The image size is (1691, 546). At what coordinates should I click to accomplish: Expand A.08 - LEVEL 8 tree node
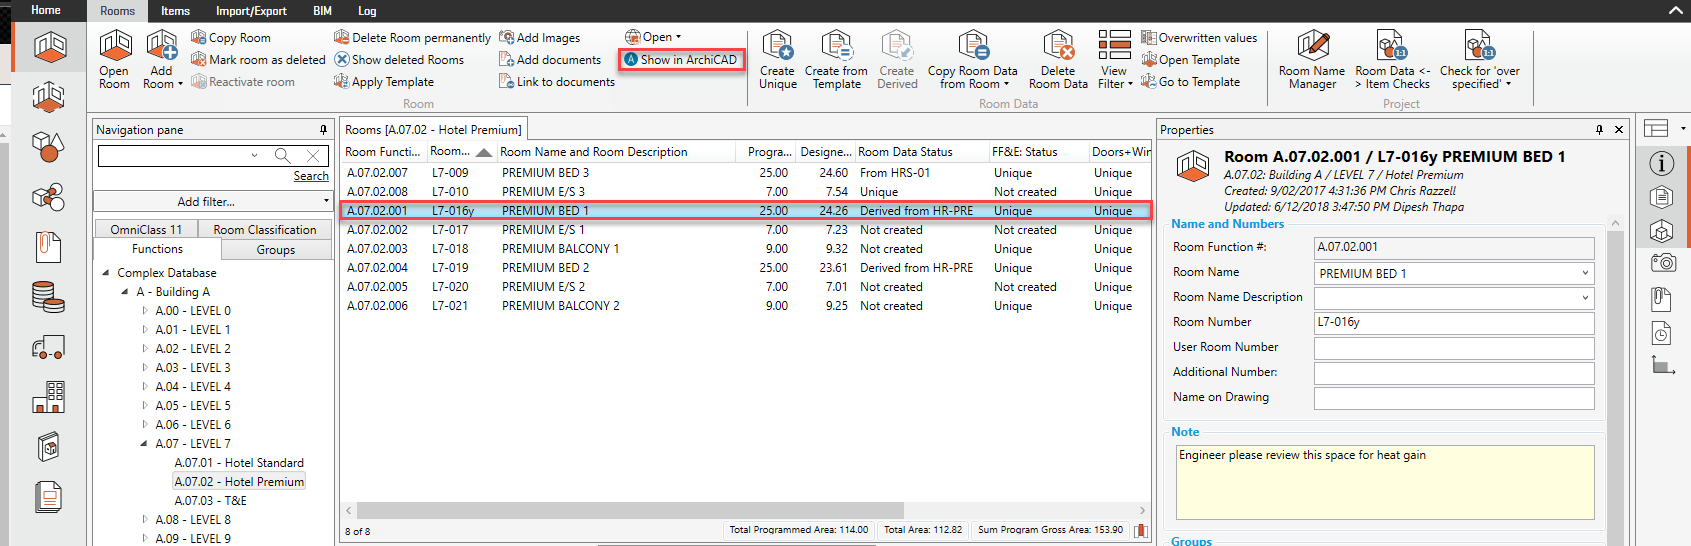(x=145, y=520)
